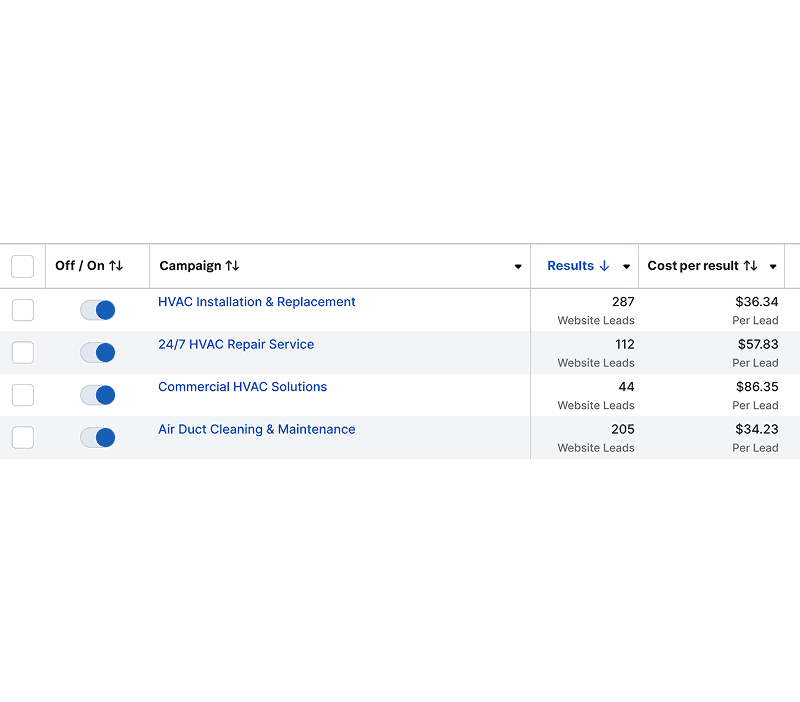Open the Cost per result dropdown caret
The height and width of the screenshot is (702, 800).
tap(773, 266)
